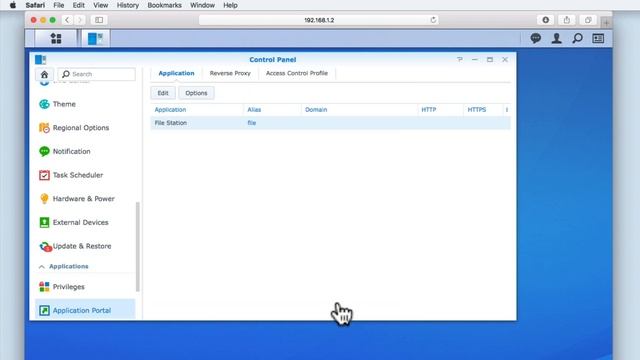Select Application Portal in sidebar
Viewport: 640px width, 360px height.
[x=85, y=311]
